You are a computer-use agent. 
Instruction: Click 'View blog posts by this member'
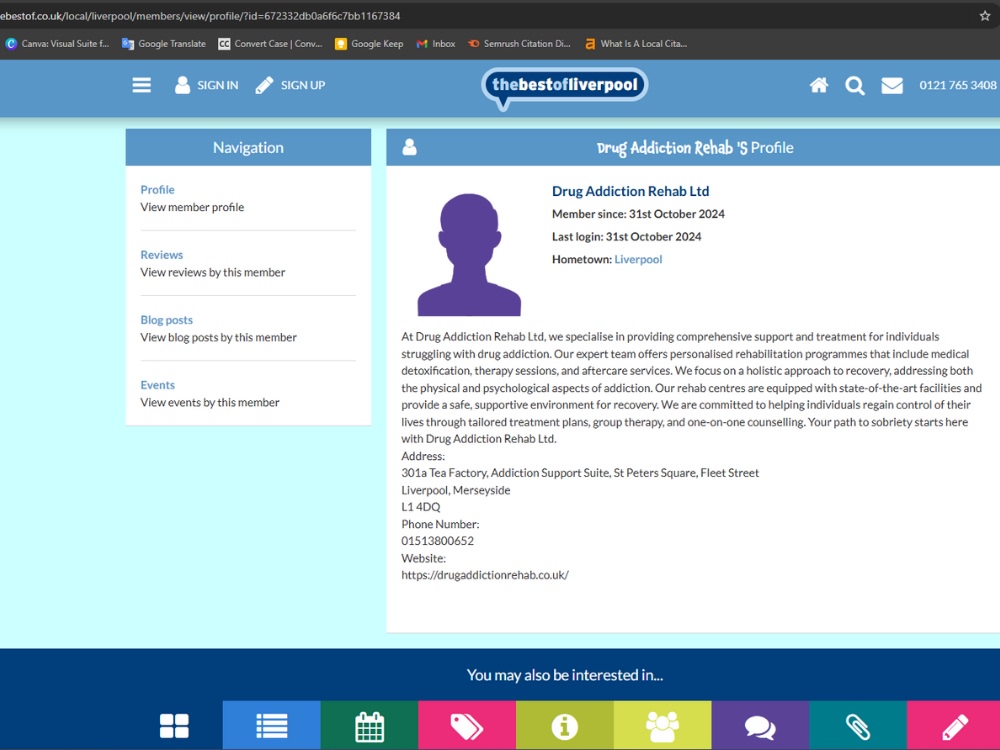coord(218,337)
